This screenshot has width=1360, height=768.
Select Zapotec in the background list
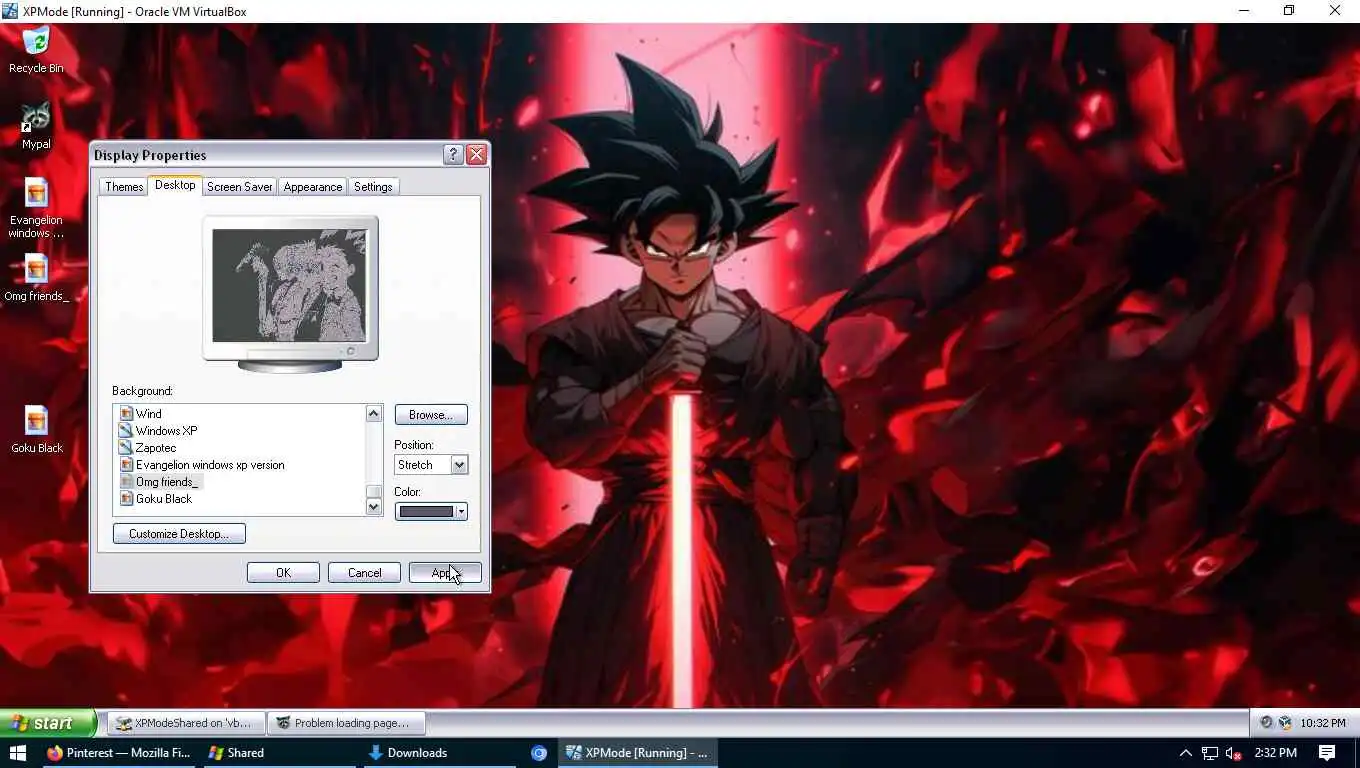click(156, 448)
